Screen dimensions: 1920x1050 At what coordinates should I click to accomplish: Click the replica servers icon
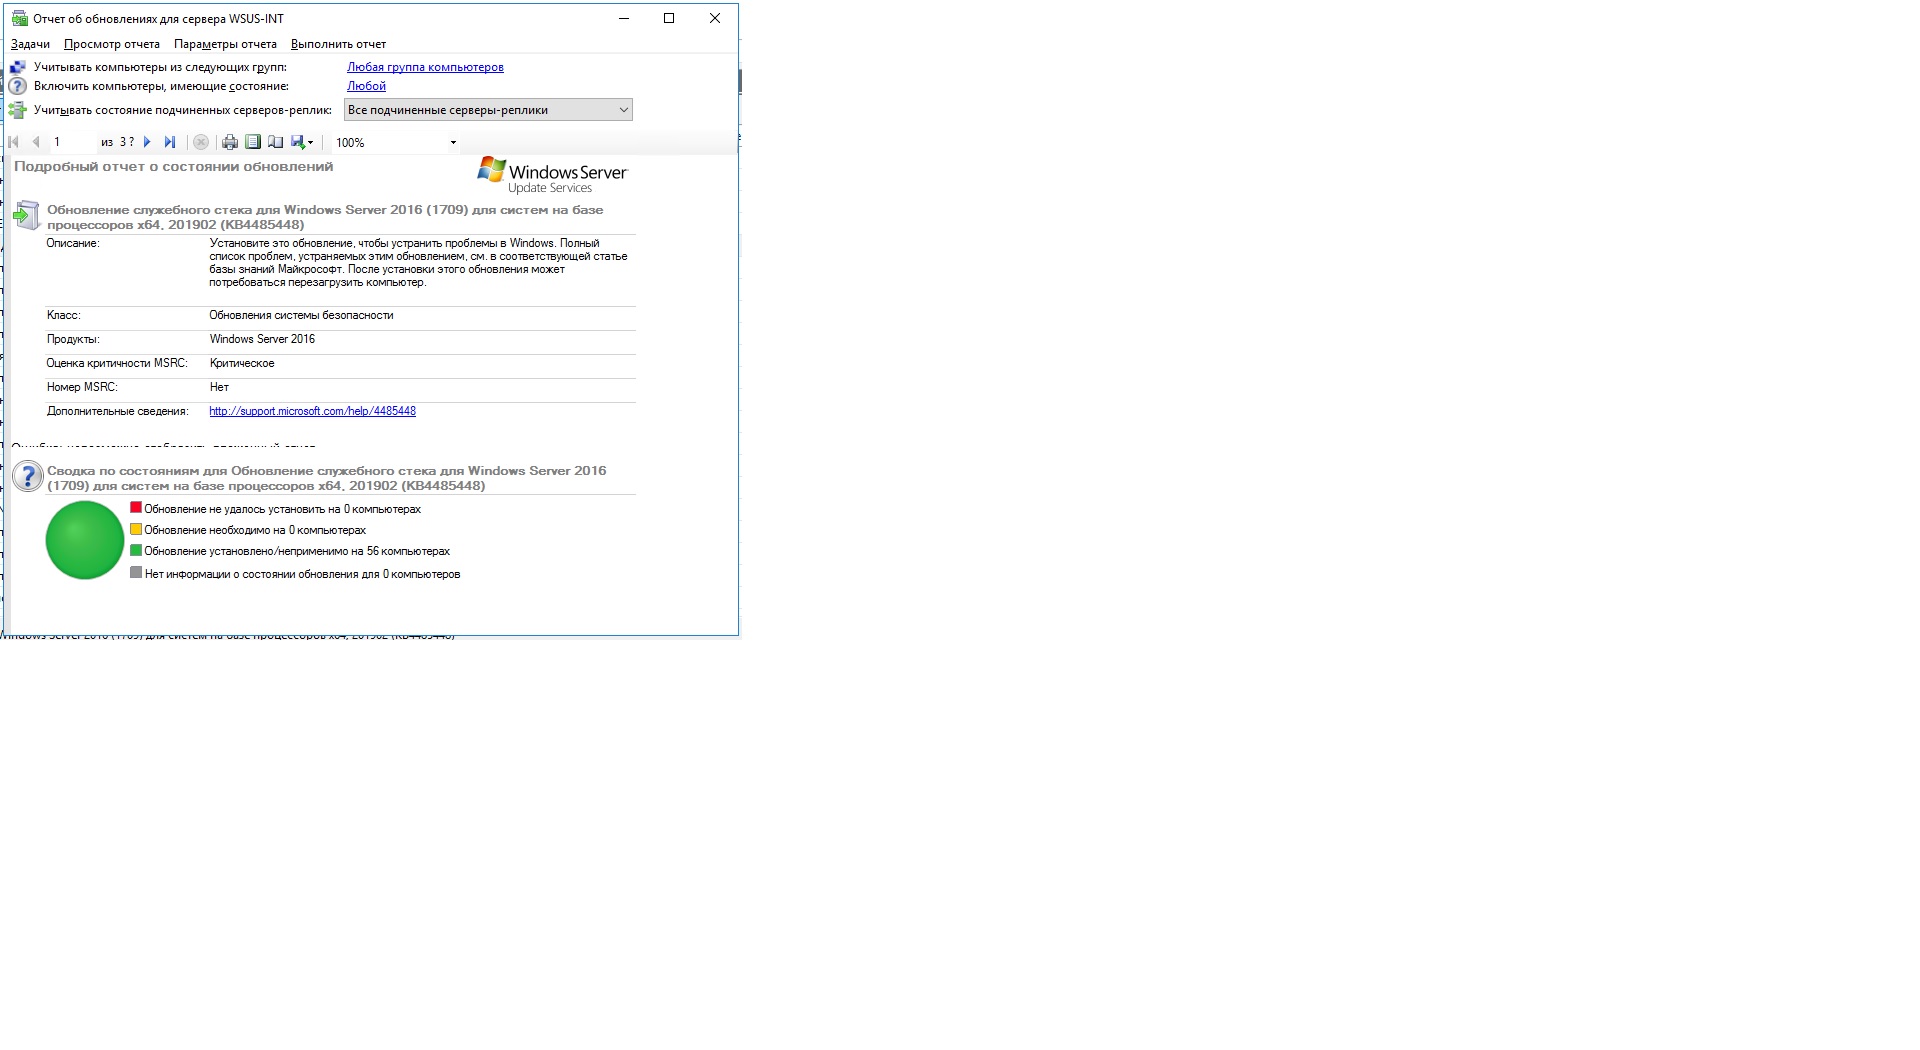coord(18,110)
